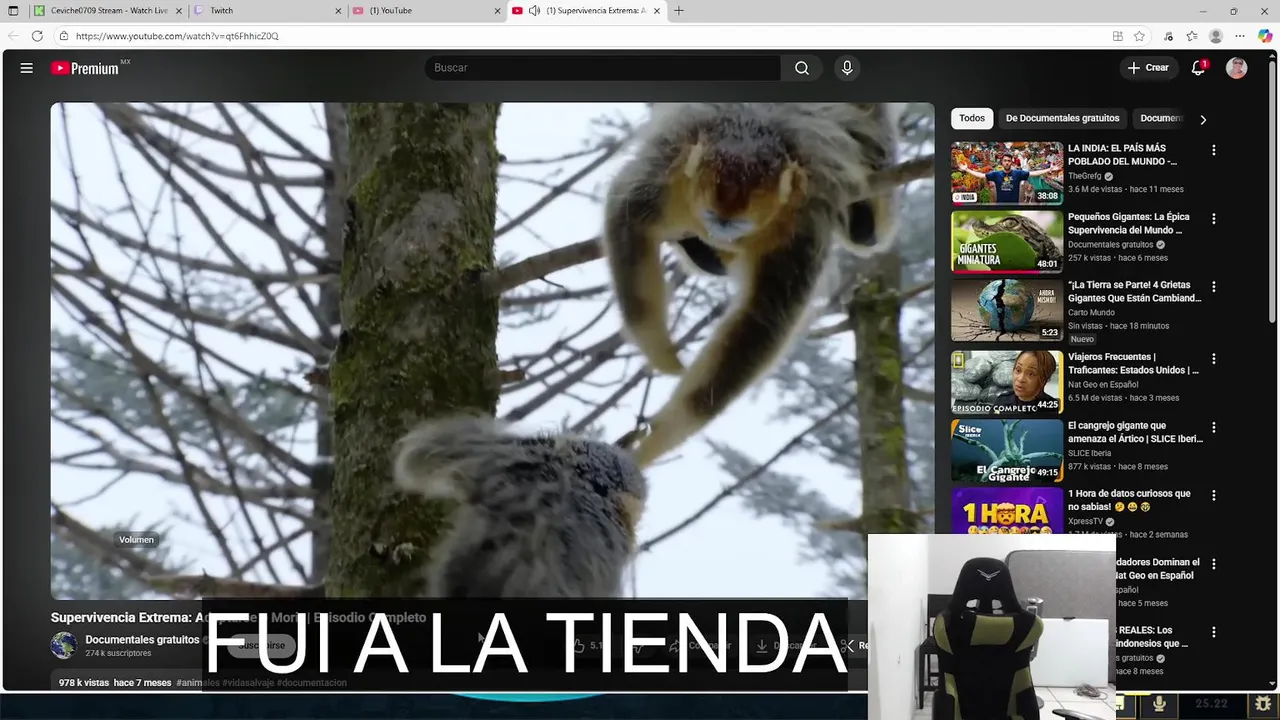Select the Todos filter chip
This screenshot has height=720, width=1280.
972,118
